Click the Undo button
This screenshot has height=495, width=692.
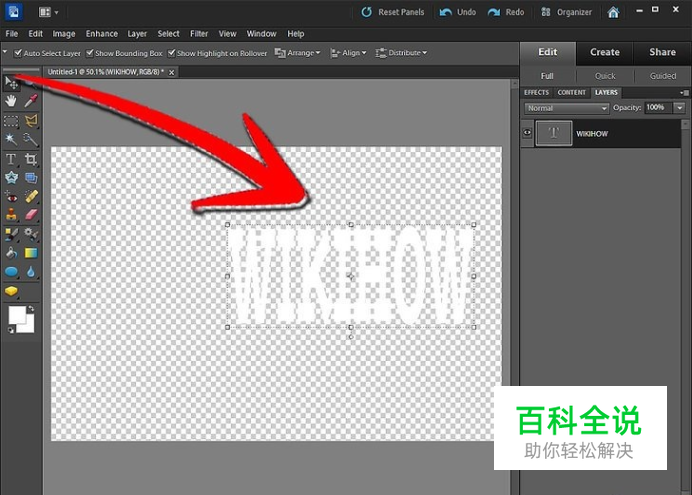[x=458, y=12]
